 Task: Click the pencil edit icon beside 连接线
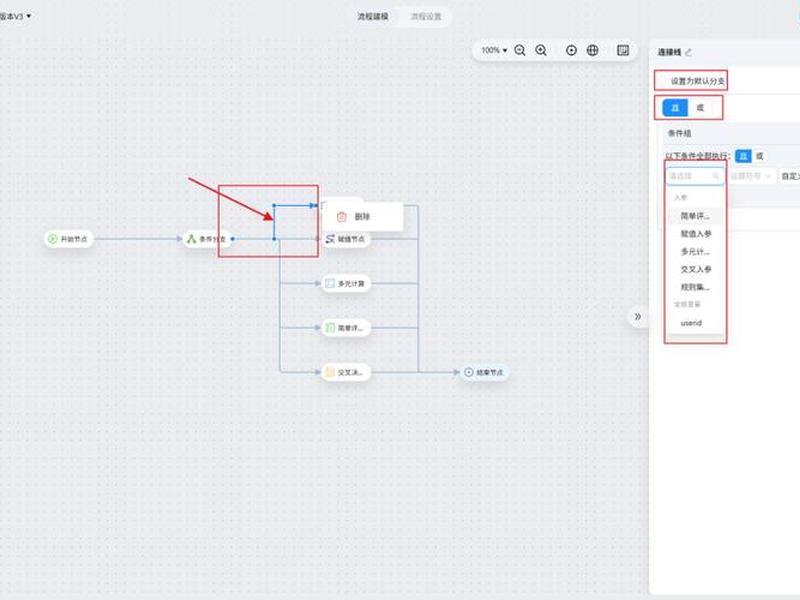click(688, 52)
